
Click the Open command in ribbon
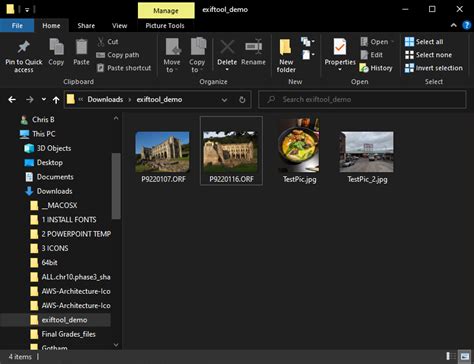pos(377,42)
